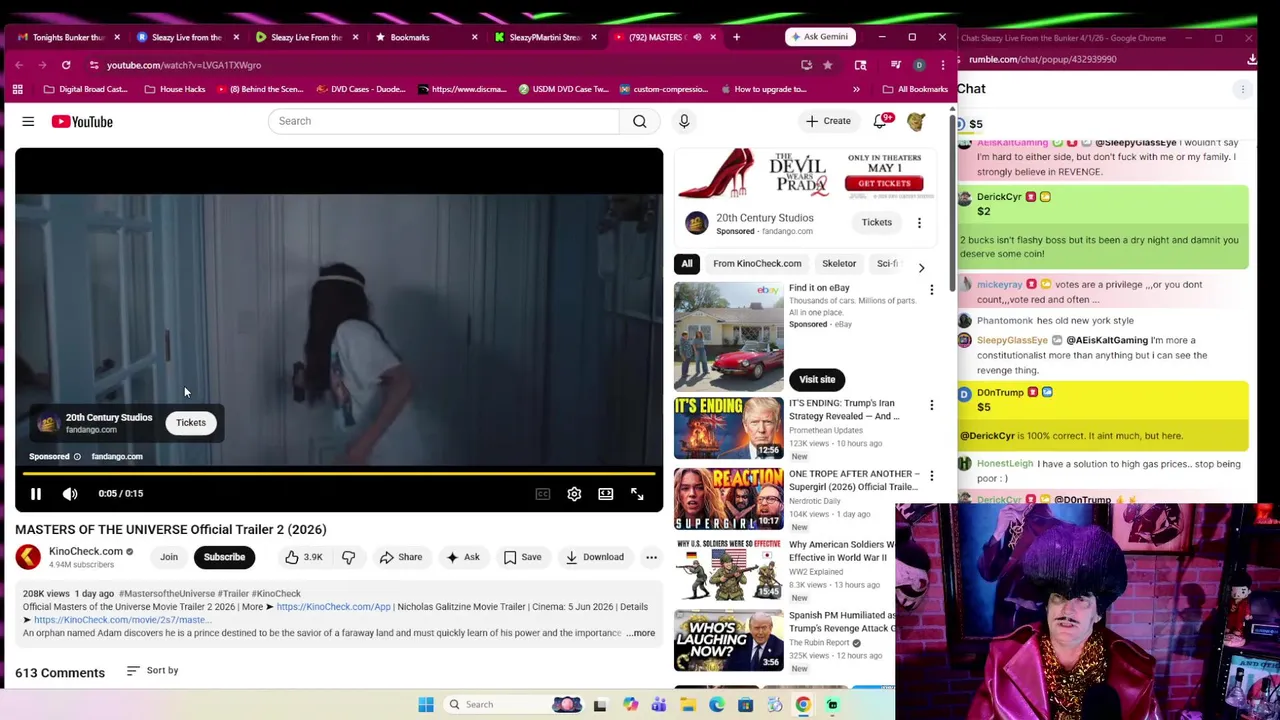Open the House Hacks bookmark folder
This screenshot has width=1280, height=720.
pyautogui.click(x=175, y=89)
